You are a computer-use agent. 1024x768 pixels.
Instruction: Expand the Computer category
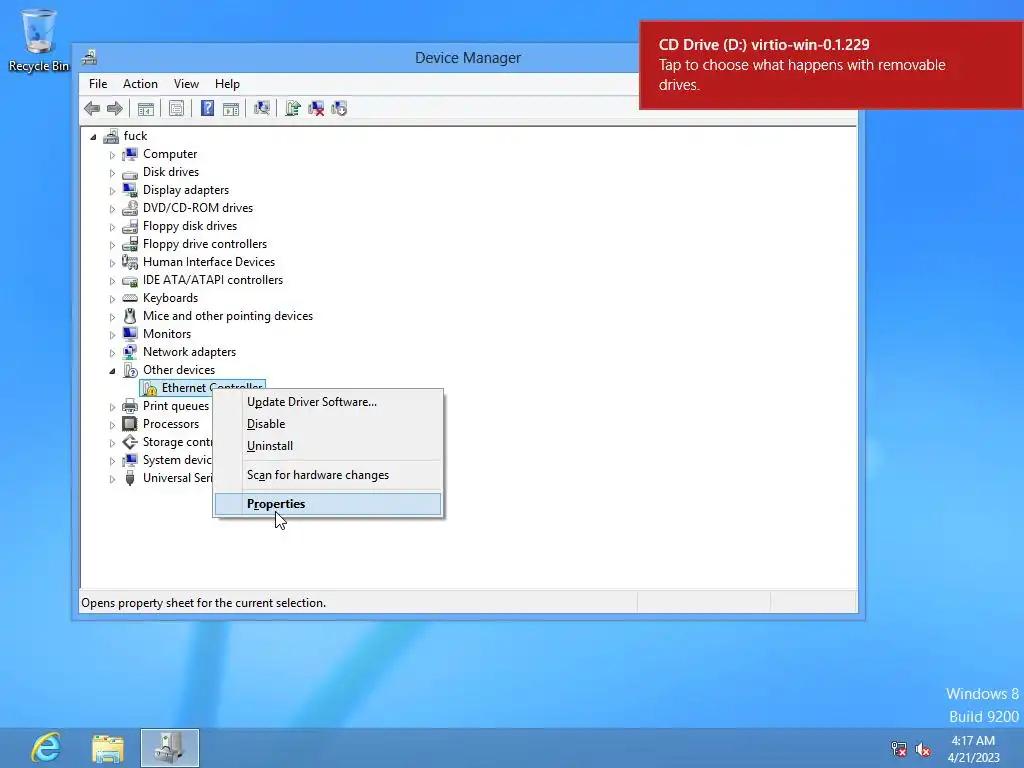(112, 155)
